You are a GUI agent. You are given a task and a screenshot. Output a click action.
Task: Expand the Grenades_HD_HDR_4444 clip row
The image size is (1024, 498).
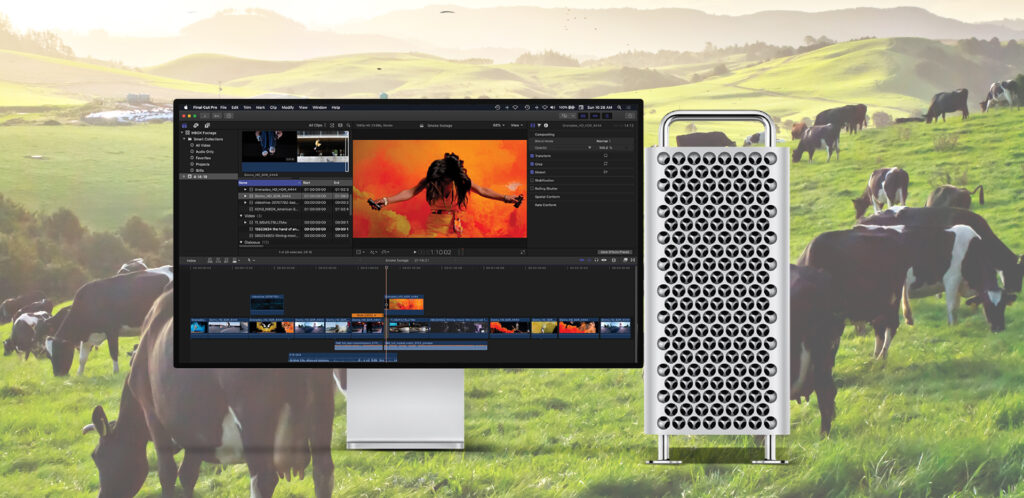coord(246,189)
